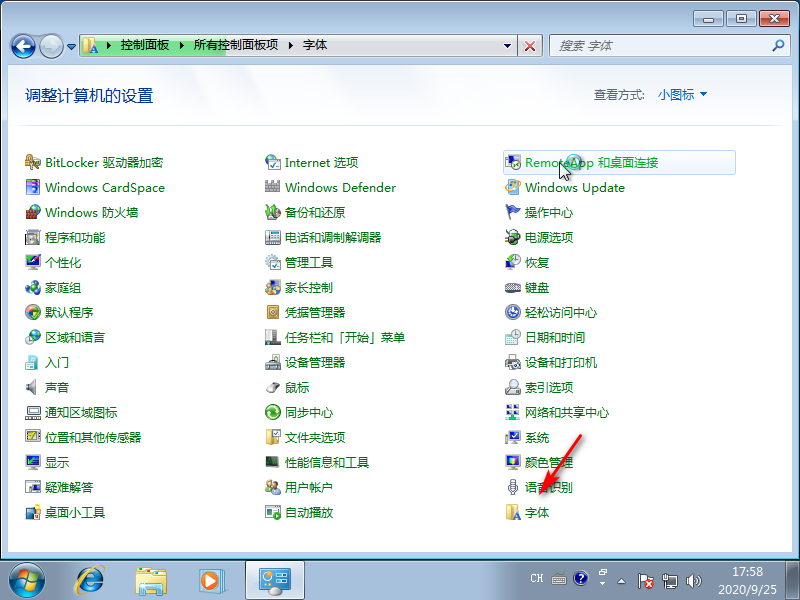
Task: Click the volume icon in system tray
Action: point(693,580)
